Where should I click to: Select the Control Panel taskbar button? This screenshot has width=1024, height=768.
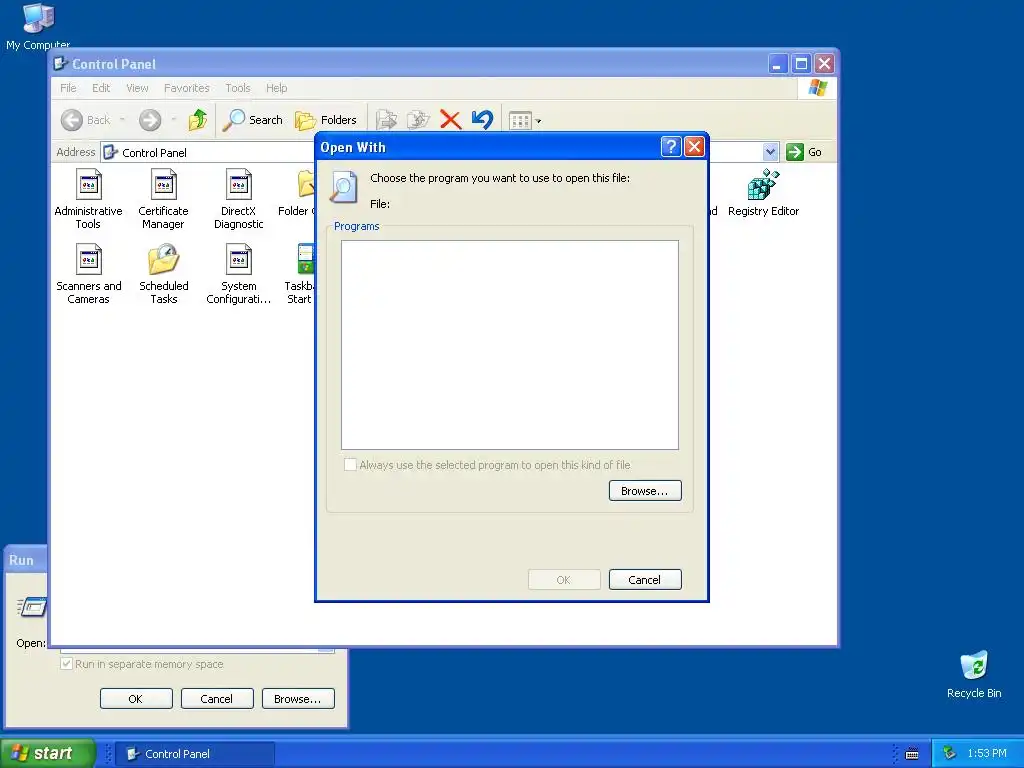(x=195, y=754)
